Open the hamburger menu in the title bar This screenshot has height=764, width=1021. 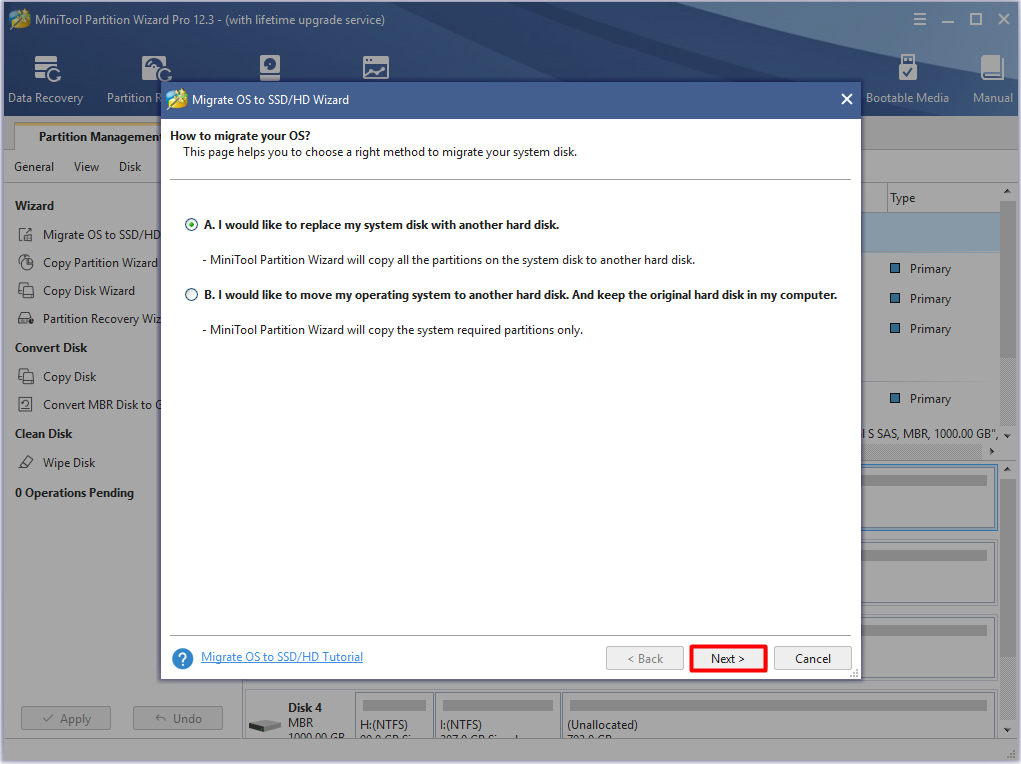[x=919, y=20]
